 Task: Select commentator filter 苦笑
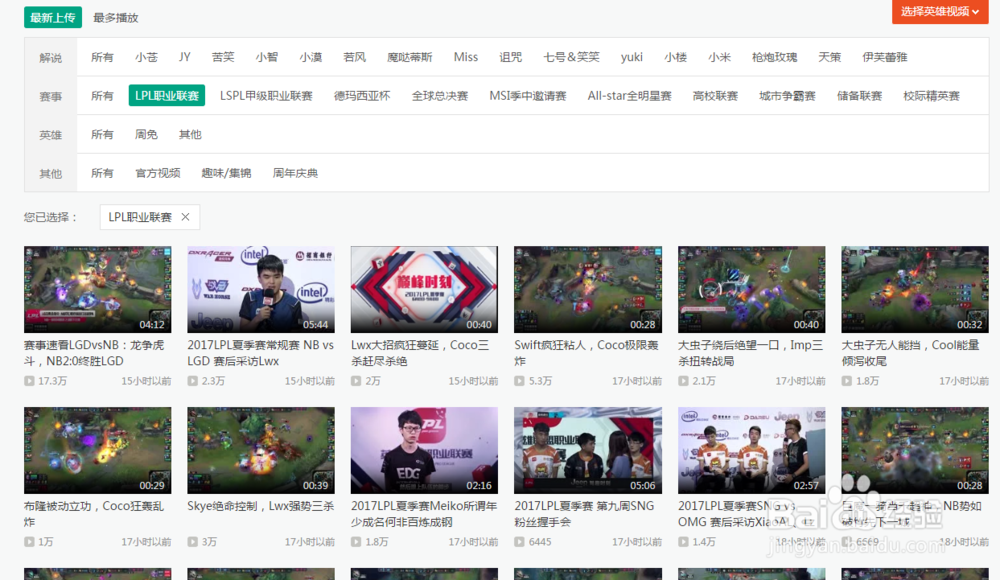click(x=223, y=57)
